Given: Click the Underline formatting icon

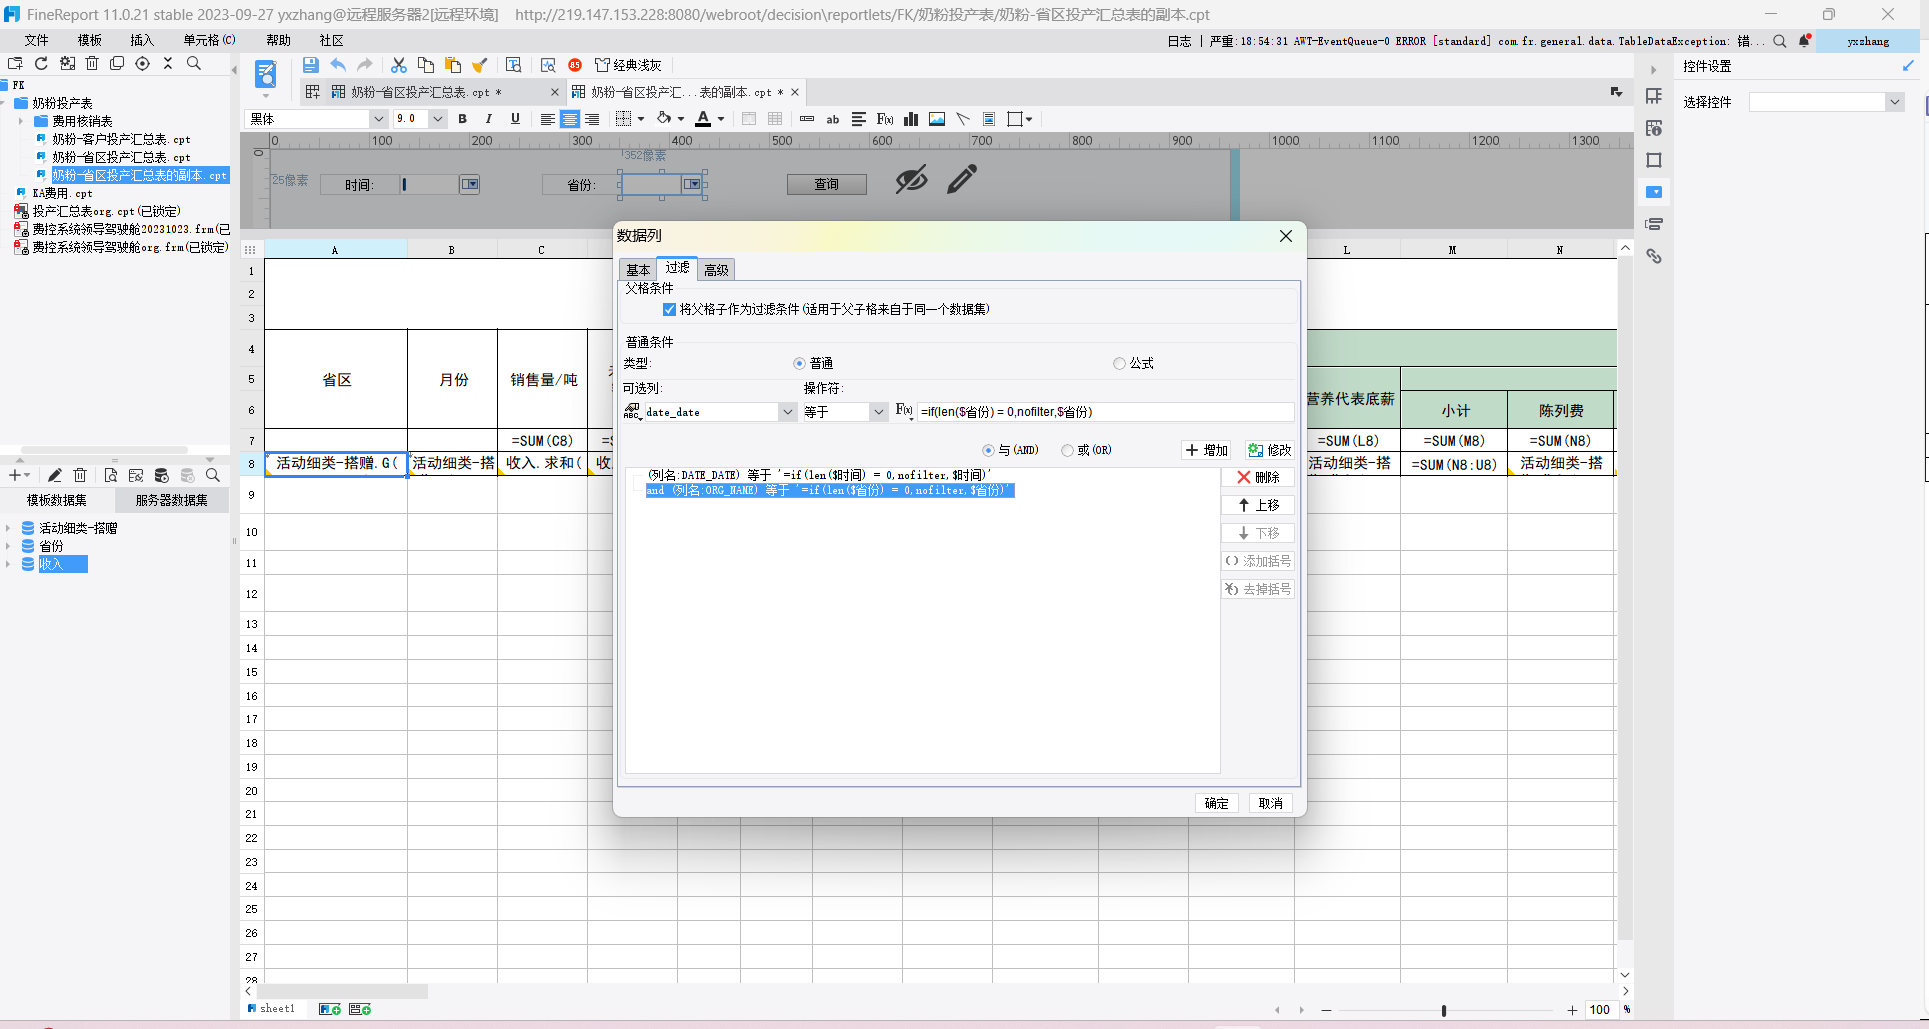Looking at the screenshot, I should (515, 119).
